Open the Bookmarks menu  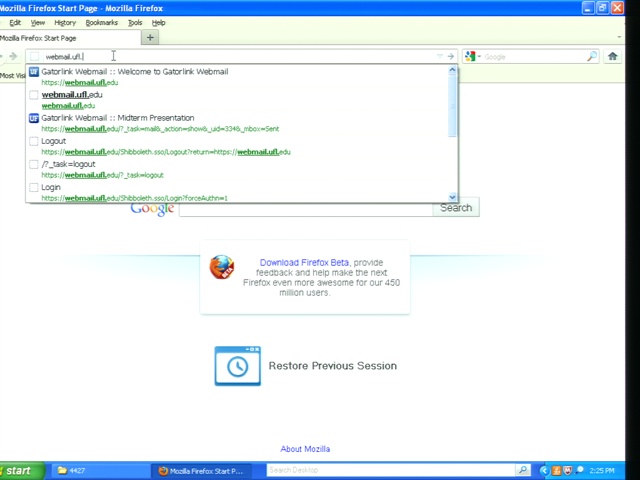102,23
